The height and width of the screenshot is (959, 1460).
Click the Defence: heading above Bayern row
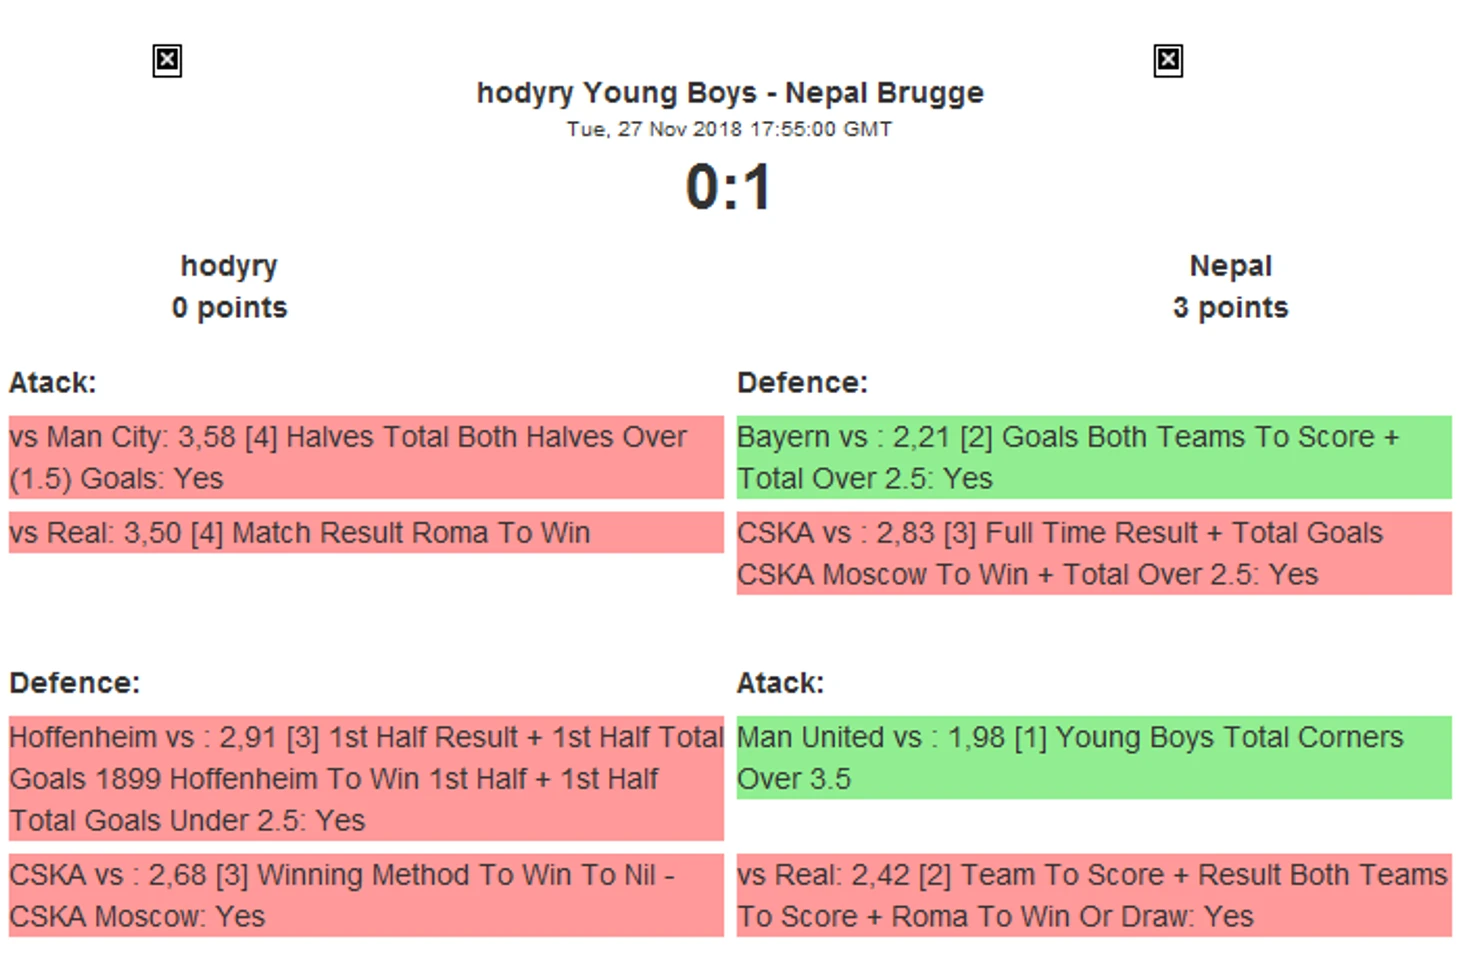(x=803, y=383)
